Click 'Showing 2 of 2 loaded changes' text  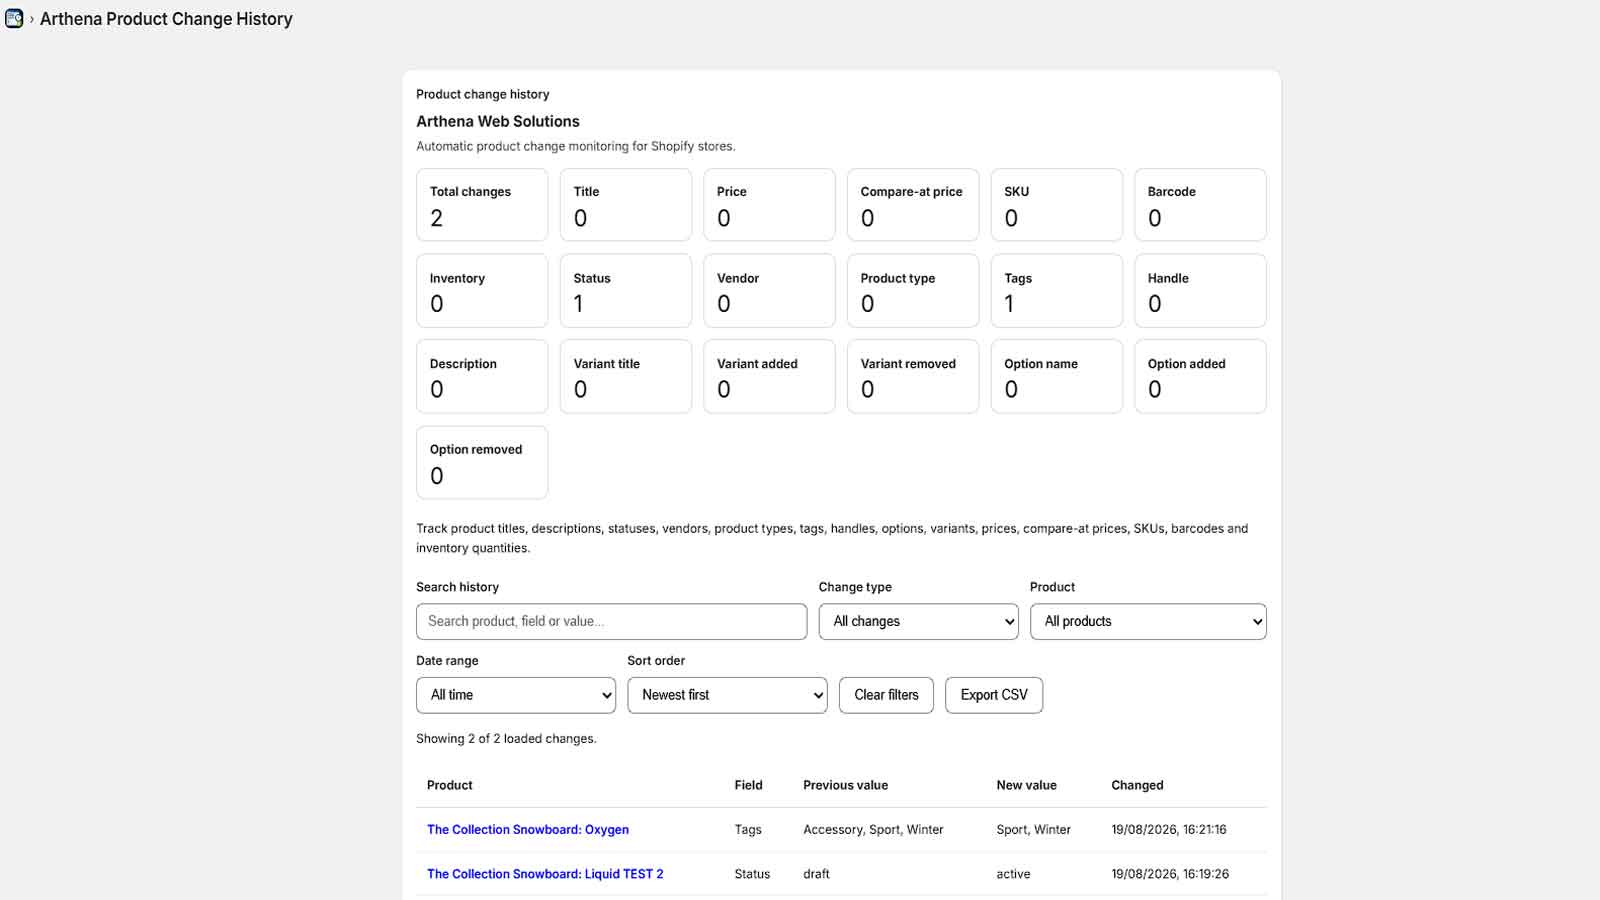(x=506, y=739)
